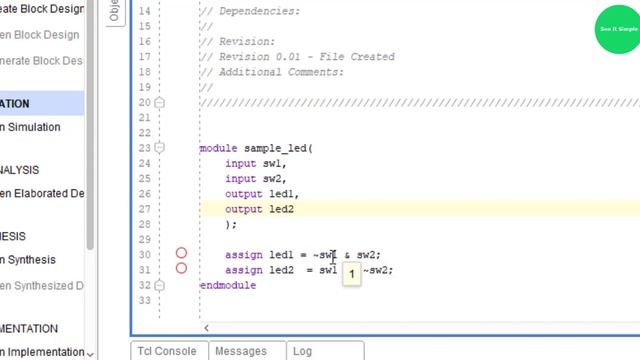Click the Simulation section header in Flow Navigator
This screenshot has width=640, height=360.
click(x=42, y=103)
